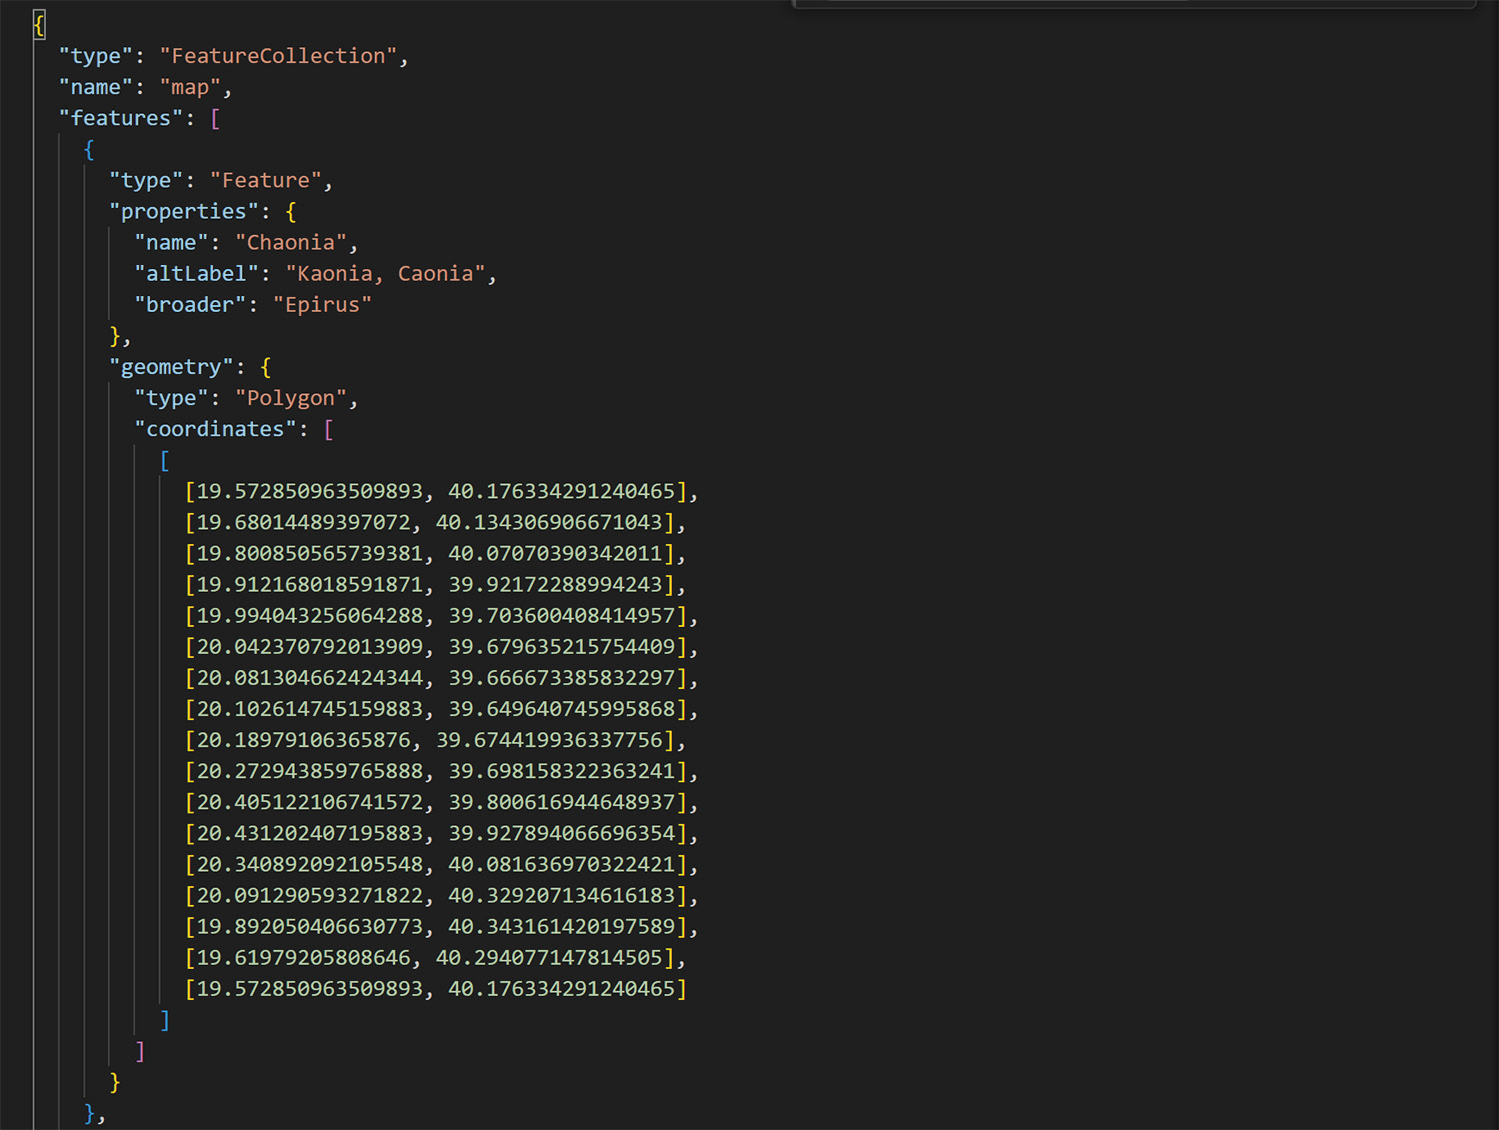The width and height of the screenshot is (1499, 1130).
Task: Click the "map" name value
Action: point(190,87)
